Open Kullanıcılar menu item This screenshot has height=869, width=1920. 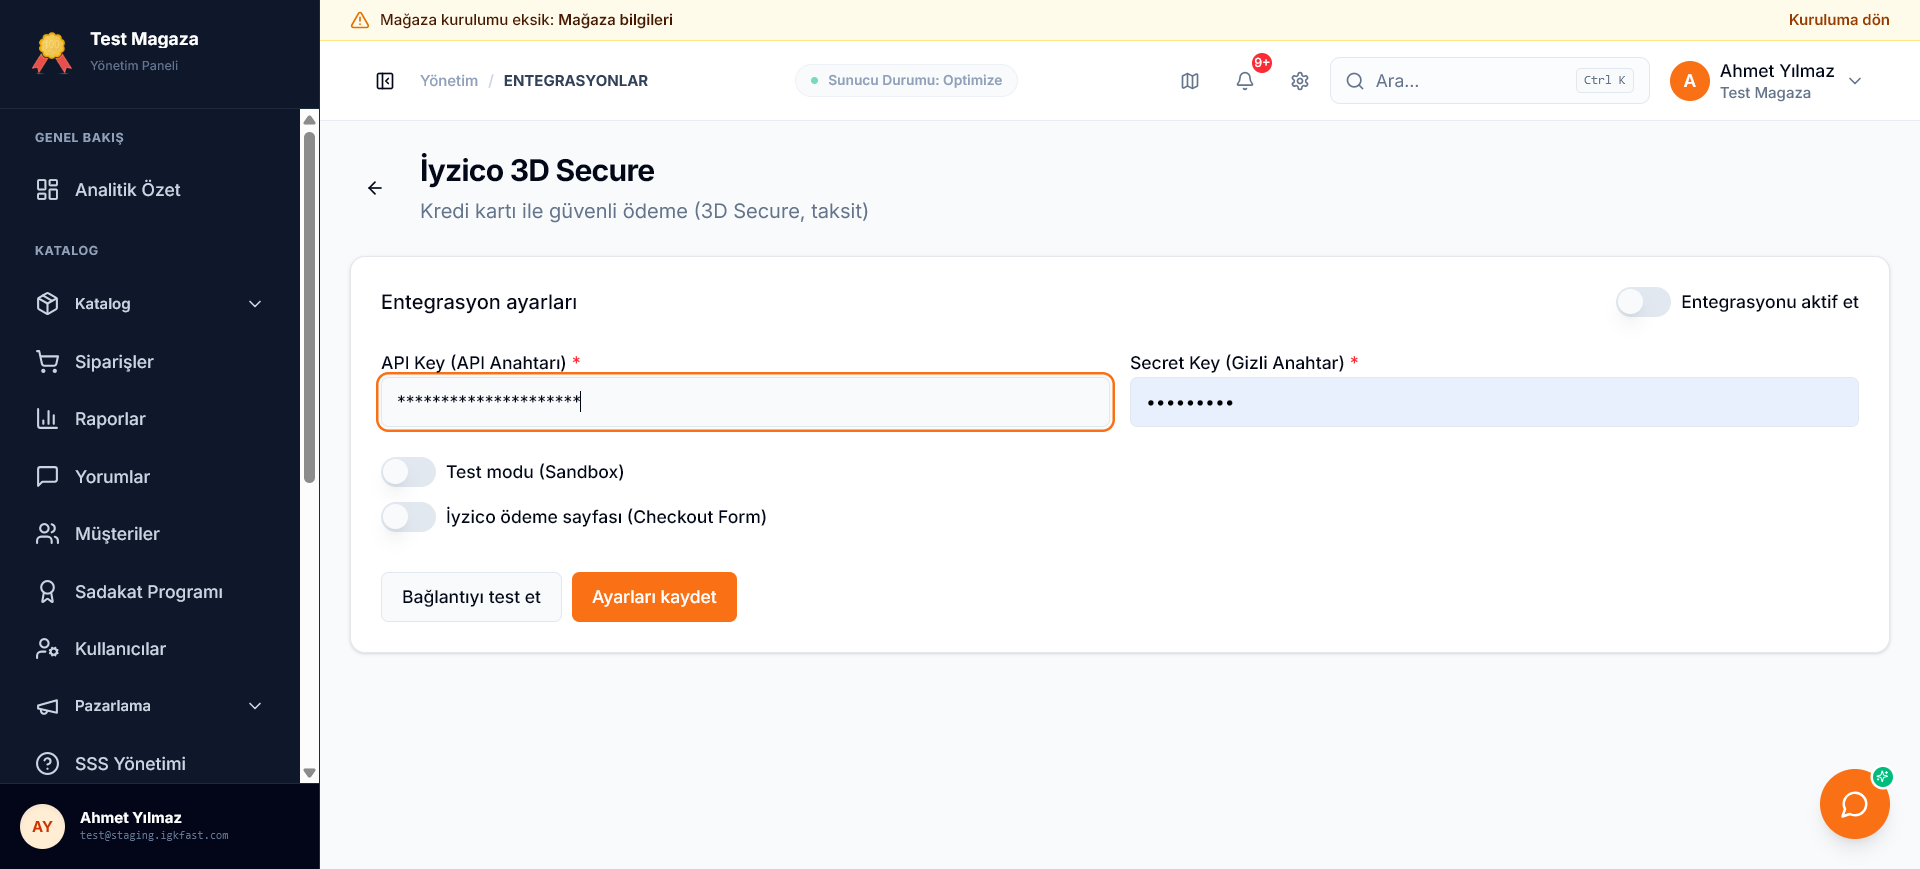[152, 649]
